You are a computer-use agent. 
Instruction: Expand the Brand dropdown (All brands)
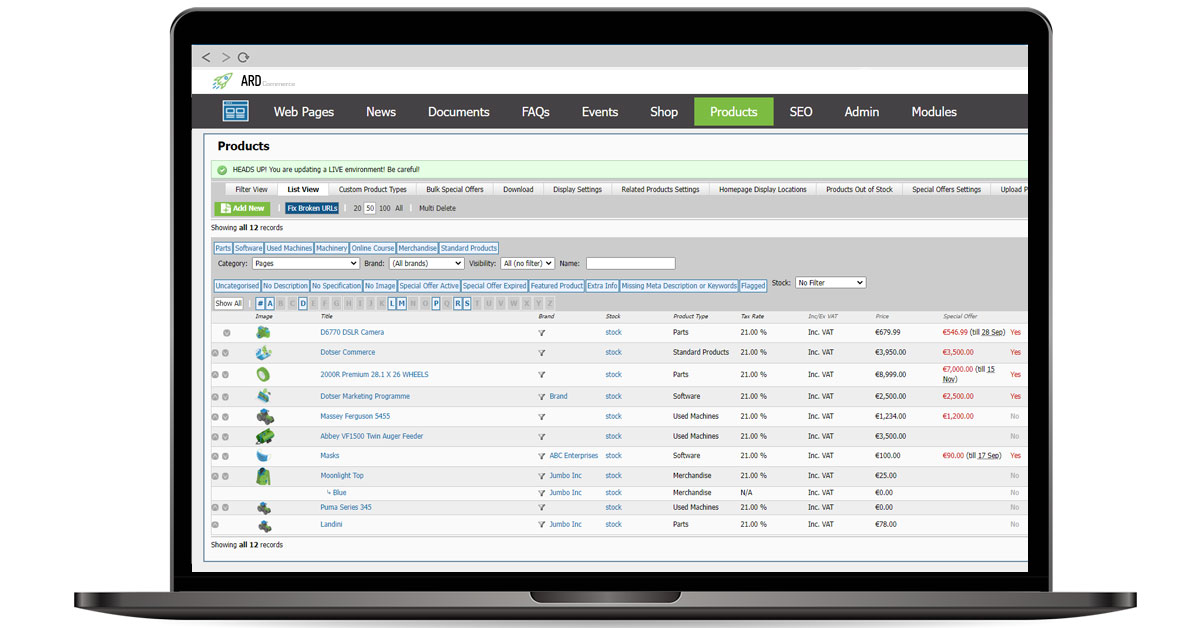point(426,264)
